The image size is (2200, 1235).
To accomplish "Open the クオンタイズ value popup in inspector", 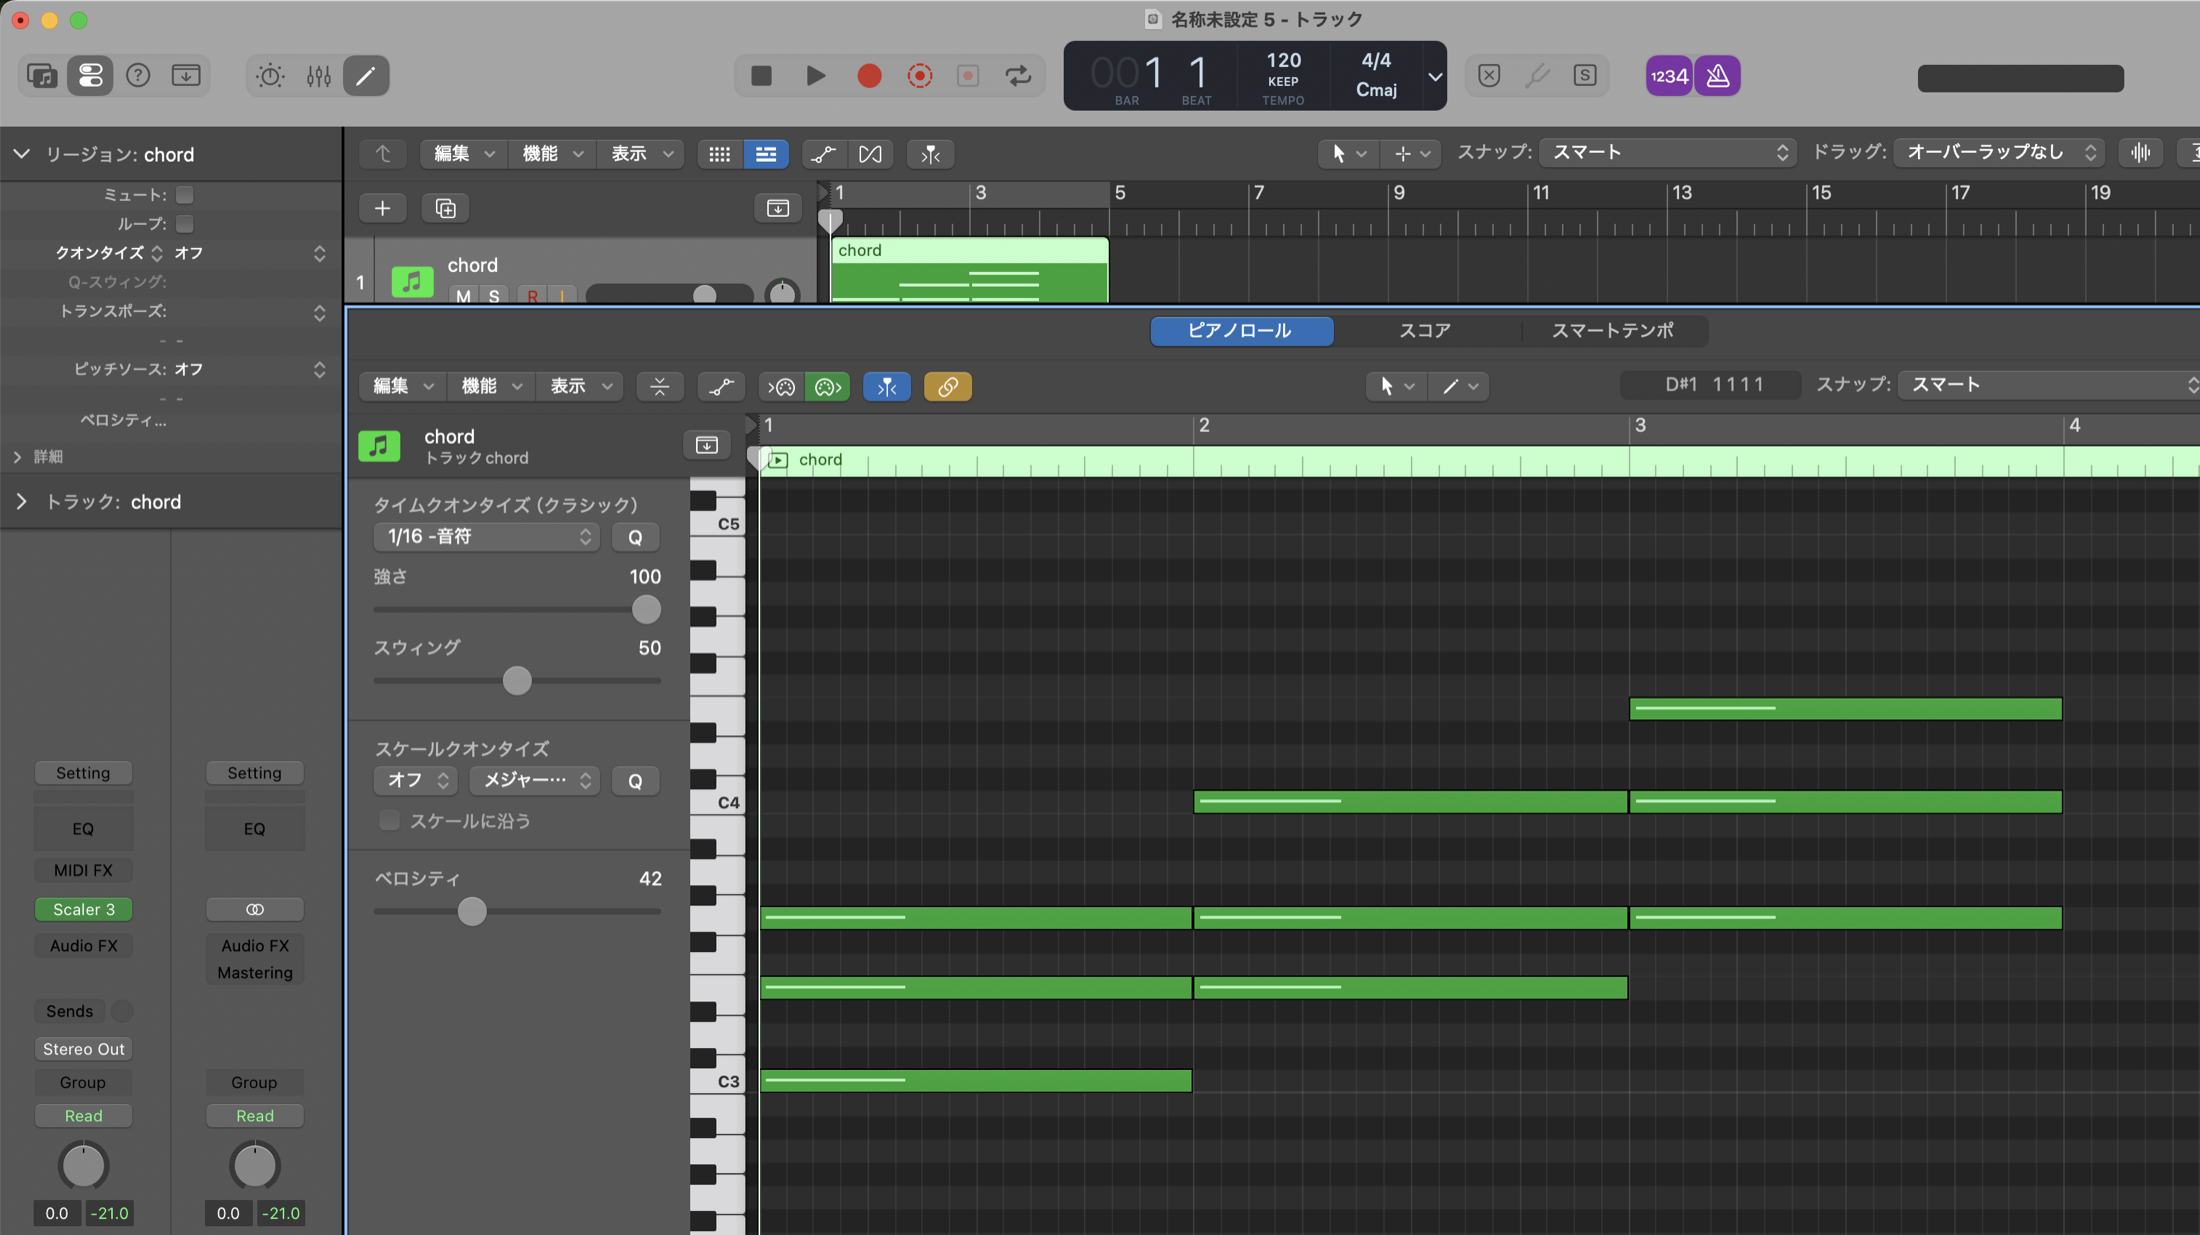I will (x=250, y=253).
